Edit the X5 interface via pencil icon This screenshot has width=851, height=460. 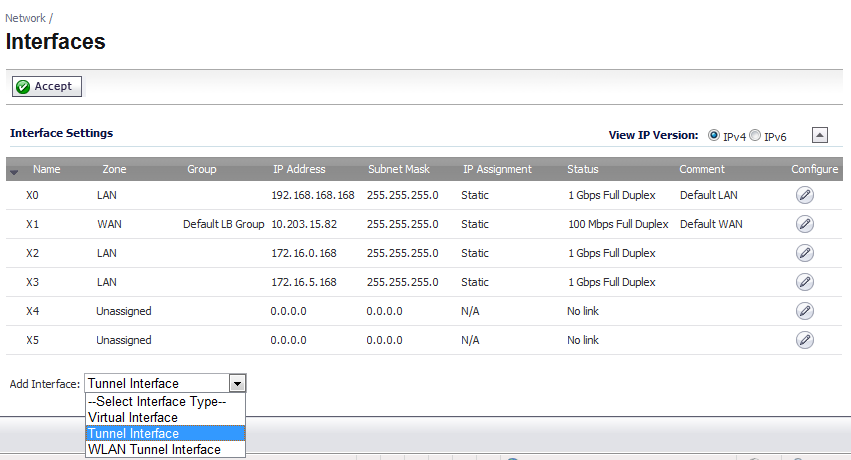(x=804, y=340)
